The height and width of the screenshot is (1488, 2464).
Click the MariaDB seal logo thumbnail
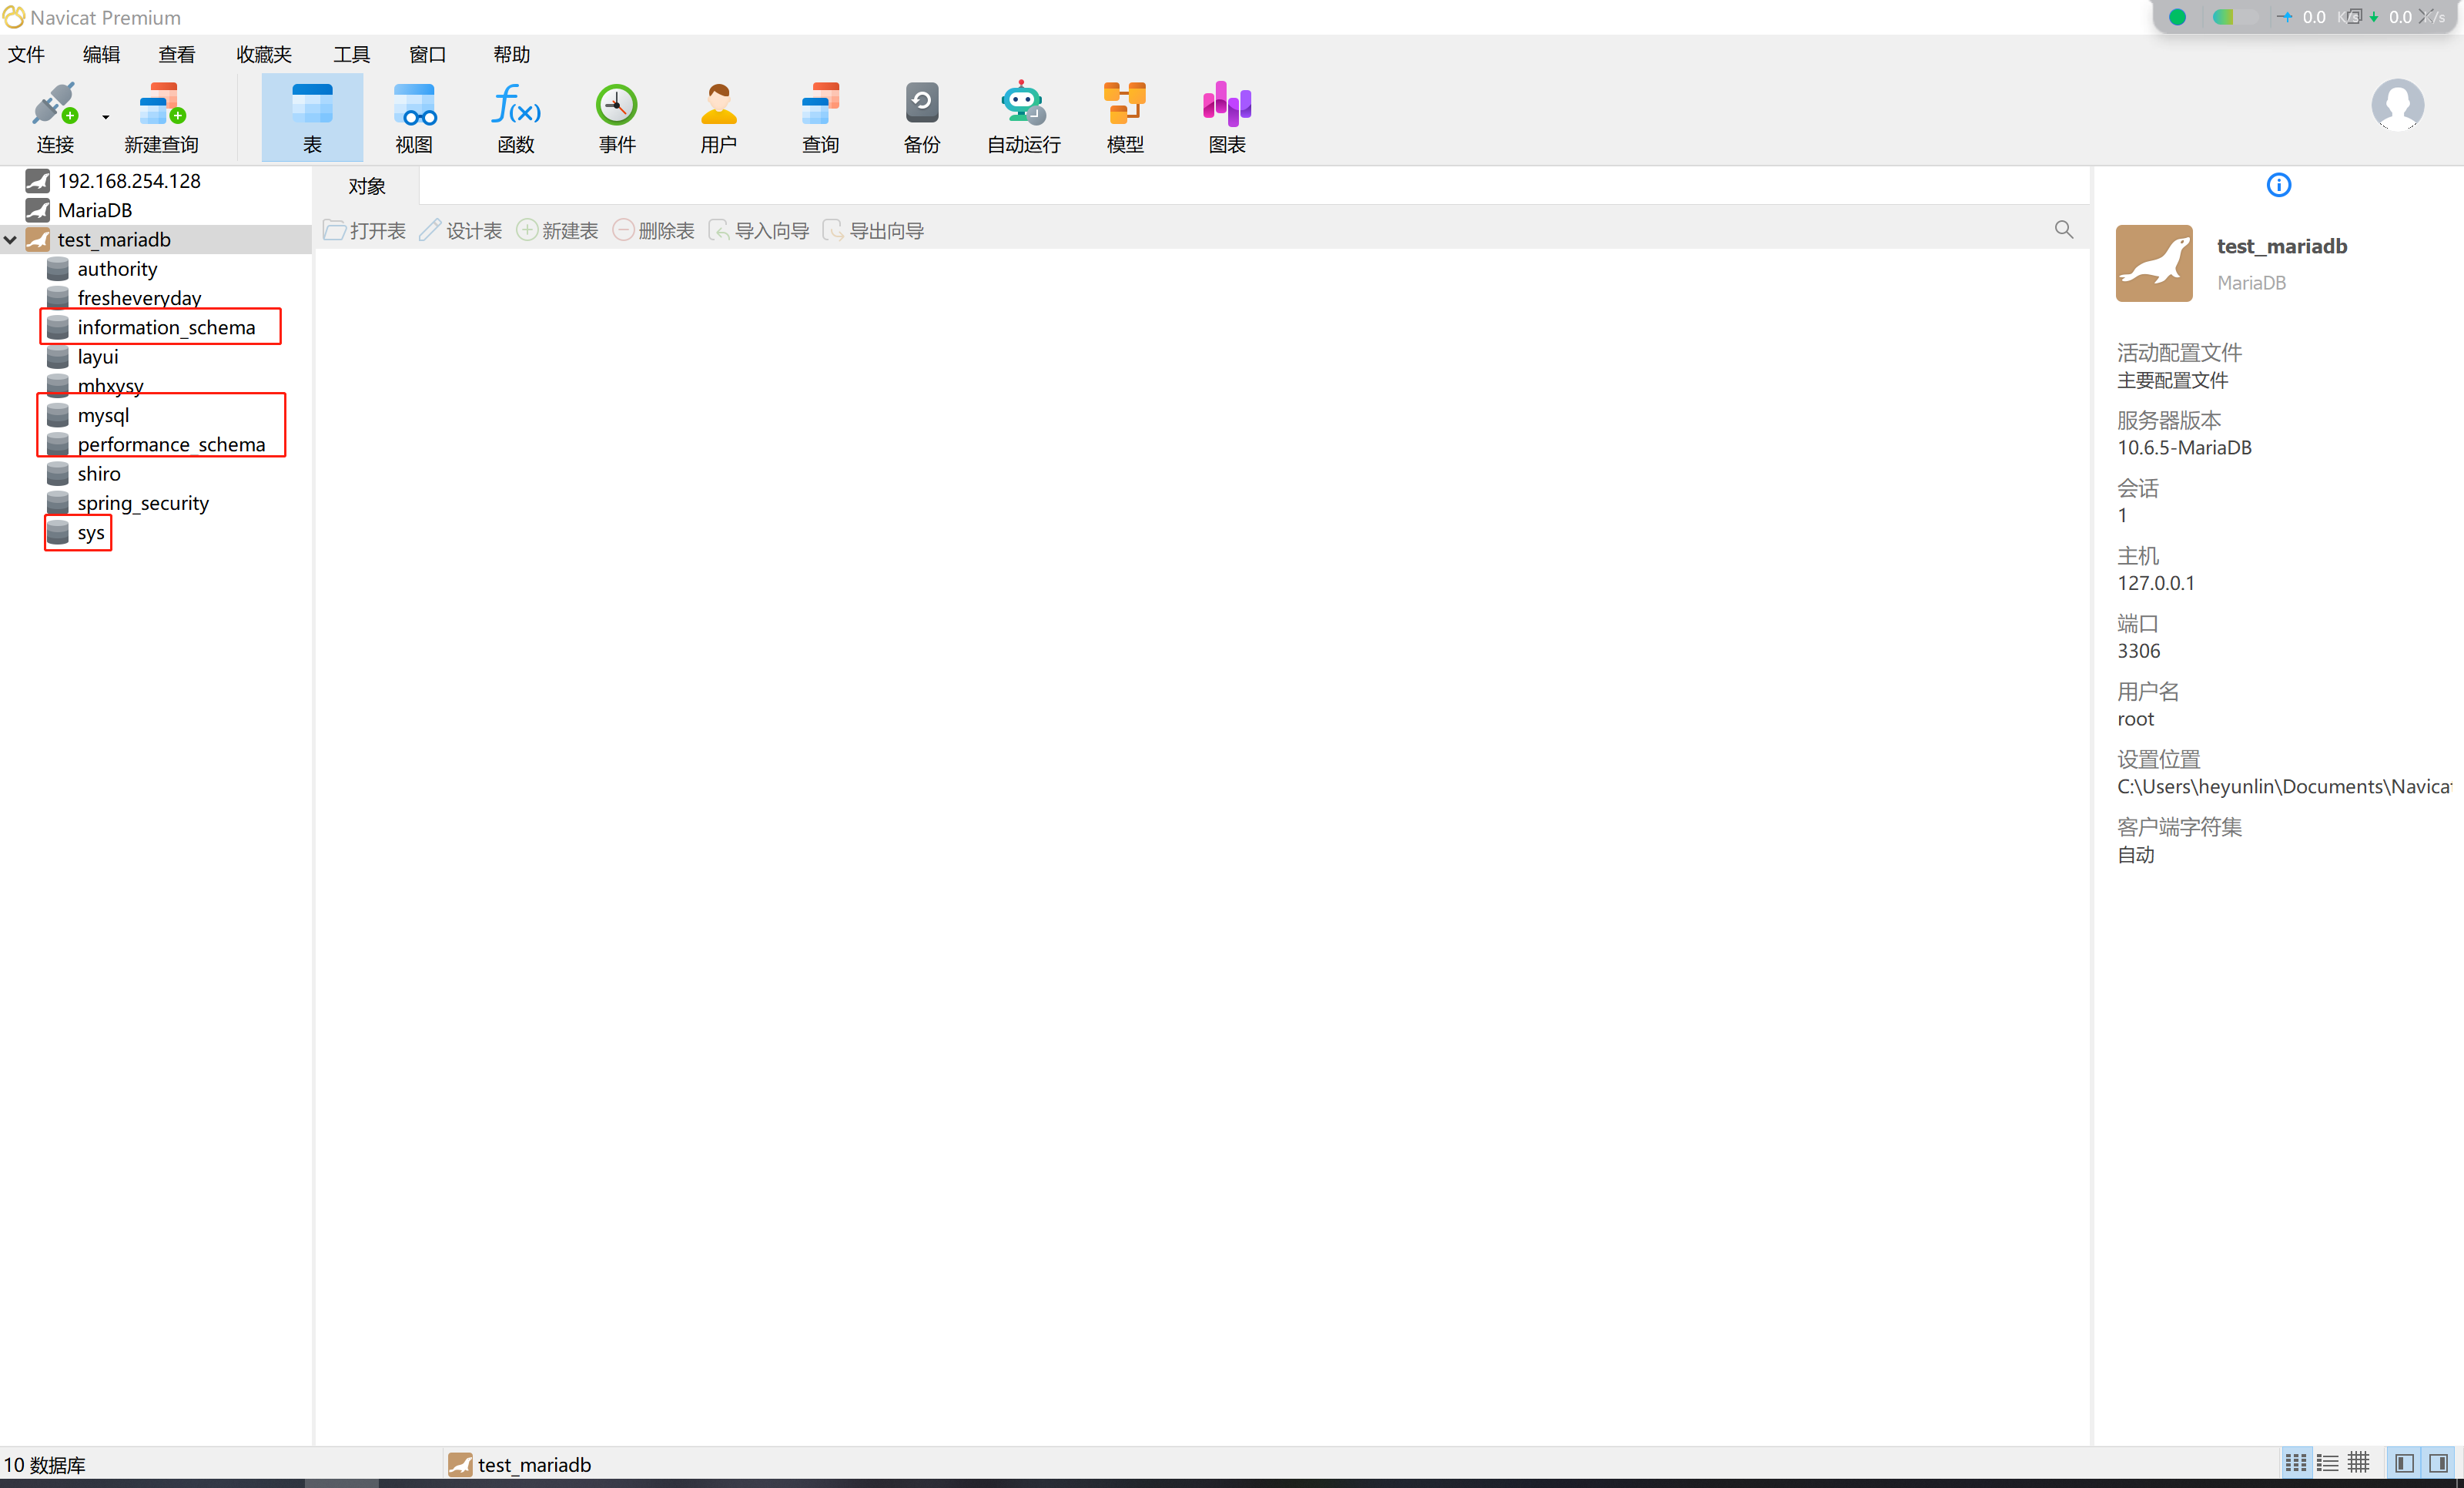pyautogui.click(x=2154, y=263)
